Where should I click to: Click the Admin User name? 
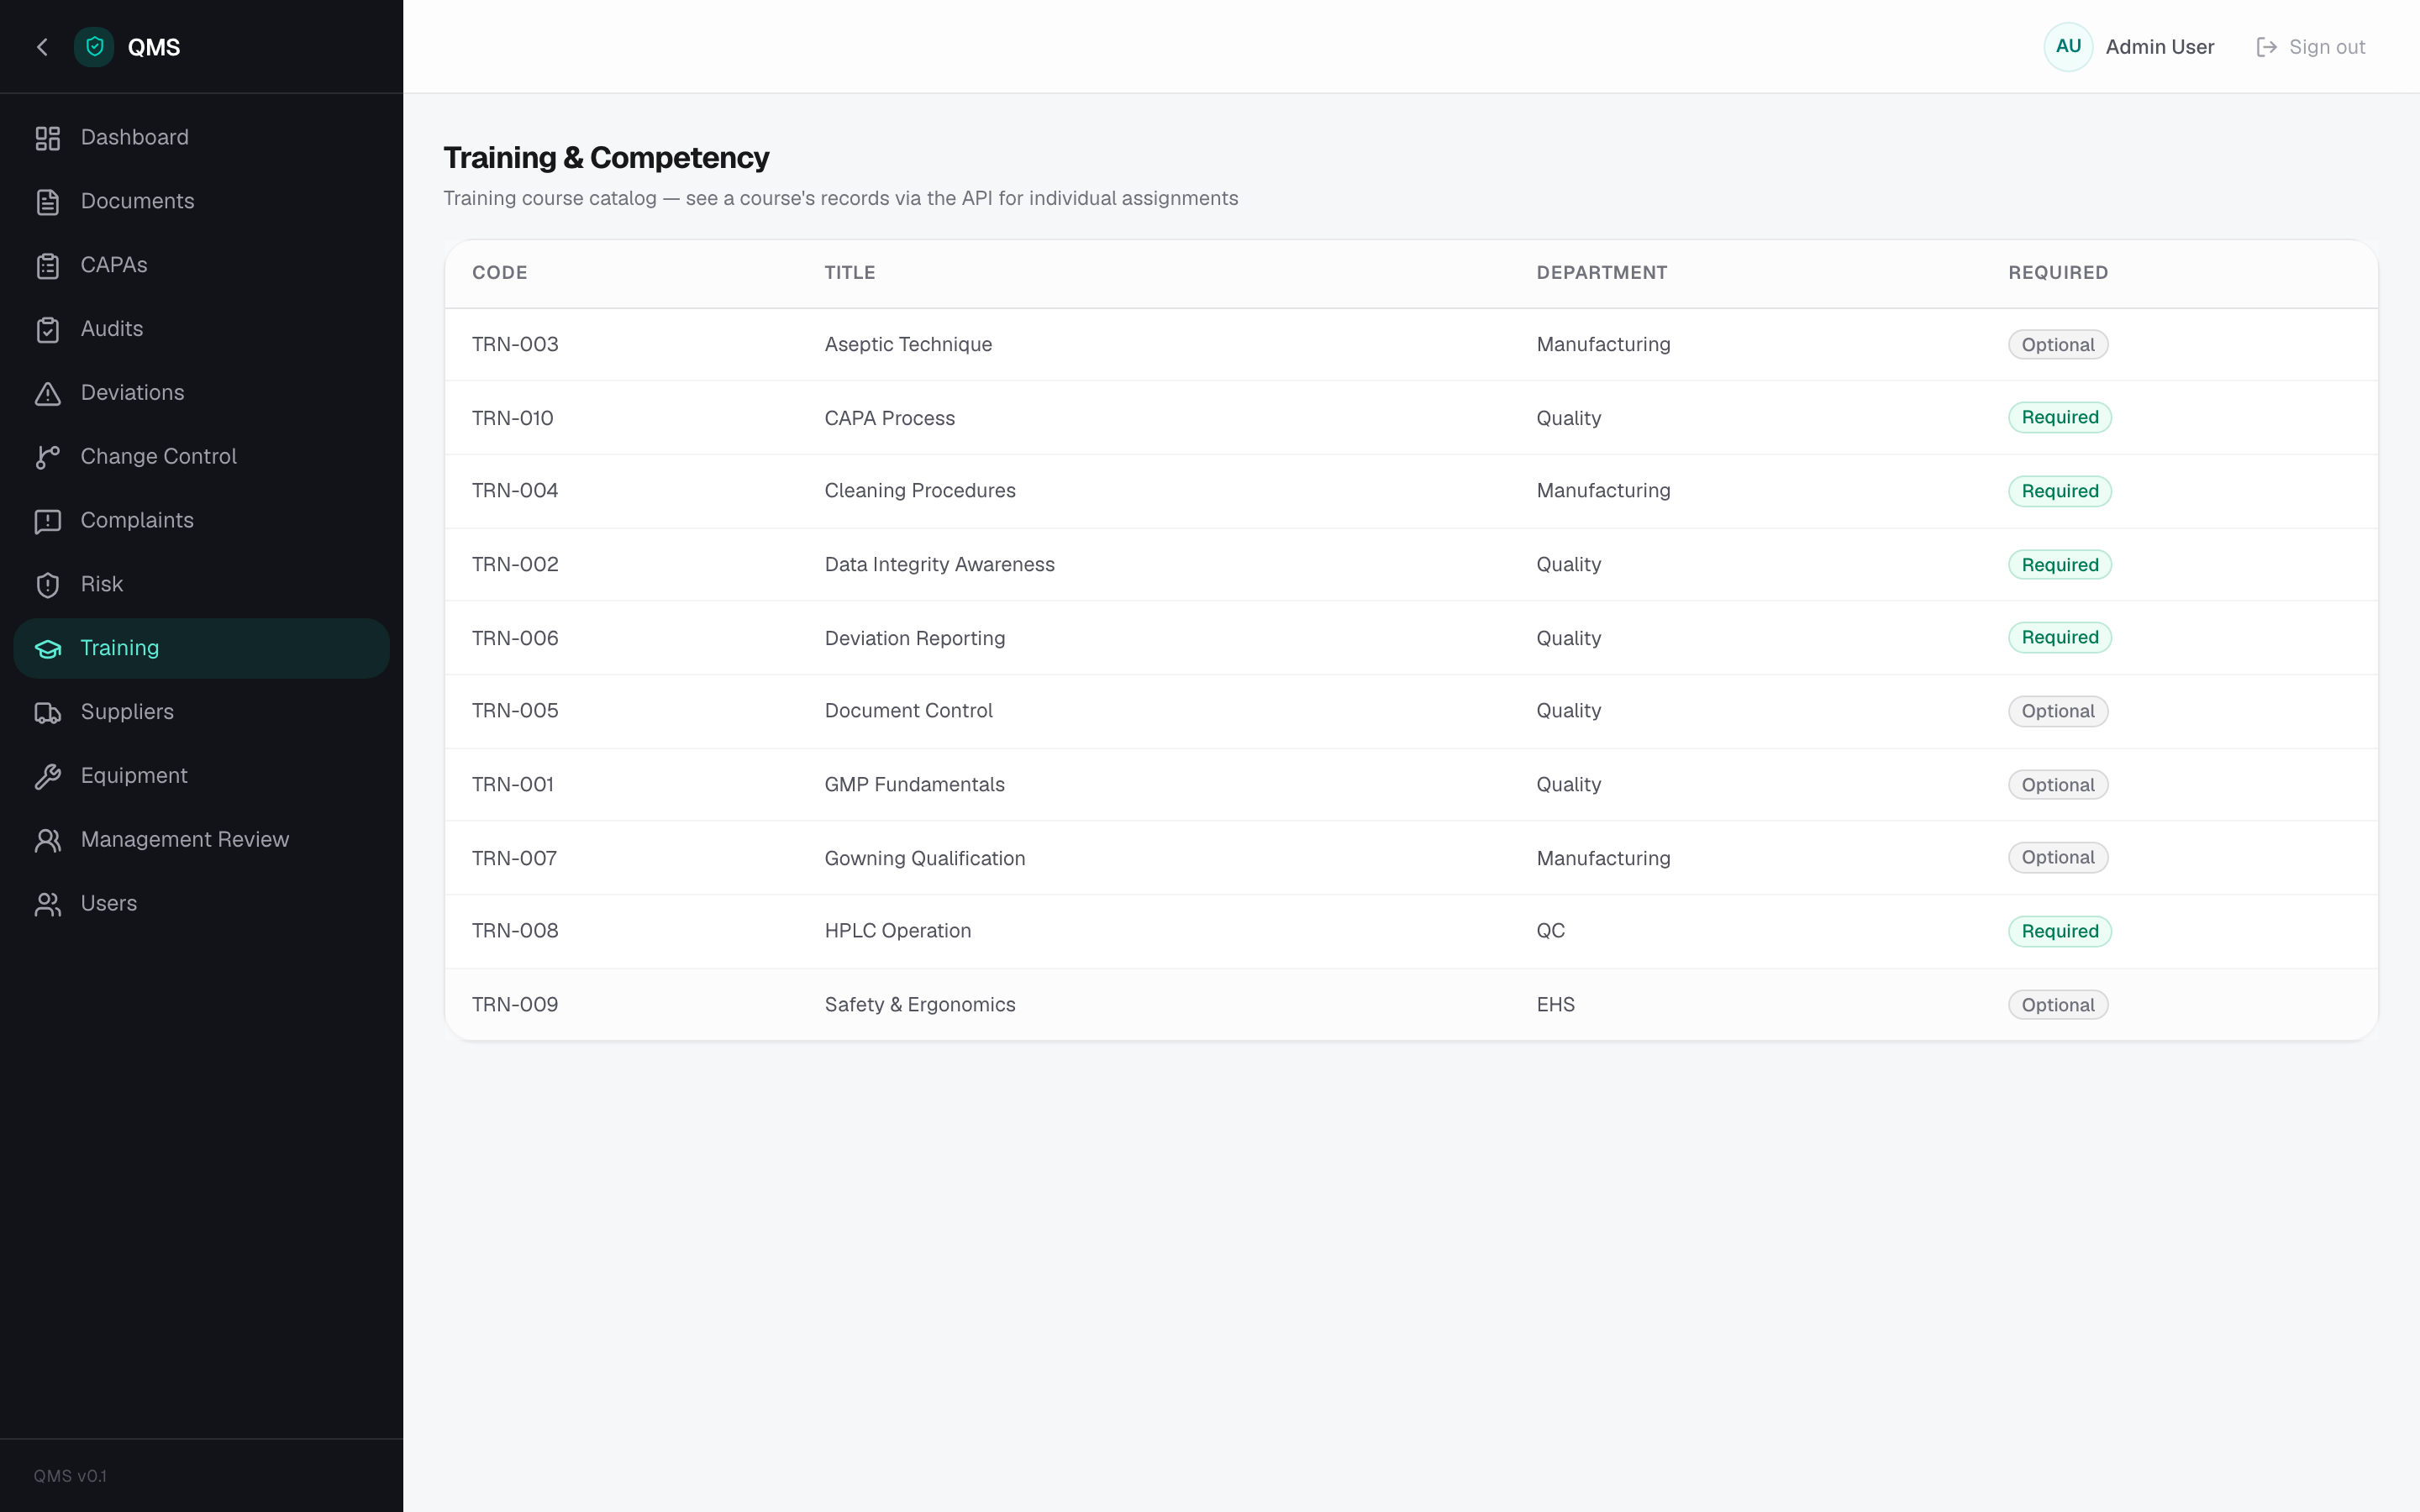pyautogui.click(x=2159, y=47)
